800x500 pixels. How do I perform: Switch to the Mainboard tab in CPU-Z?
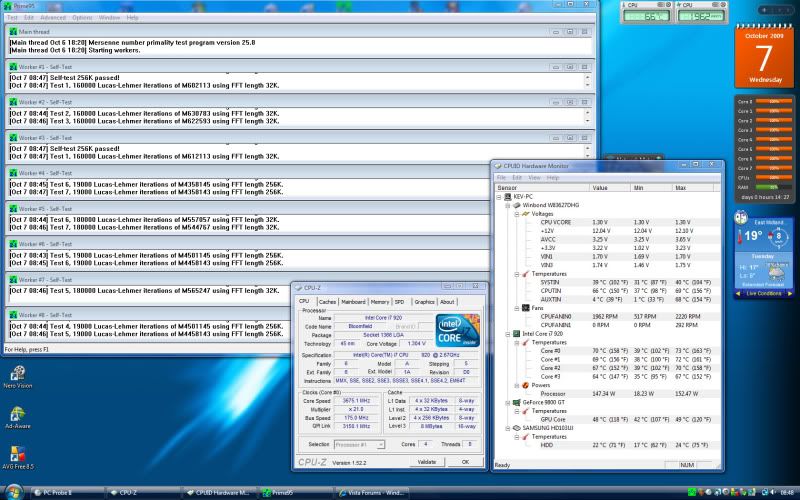(x=353, y=302)
